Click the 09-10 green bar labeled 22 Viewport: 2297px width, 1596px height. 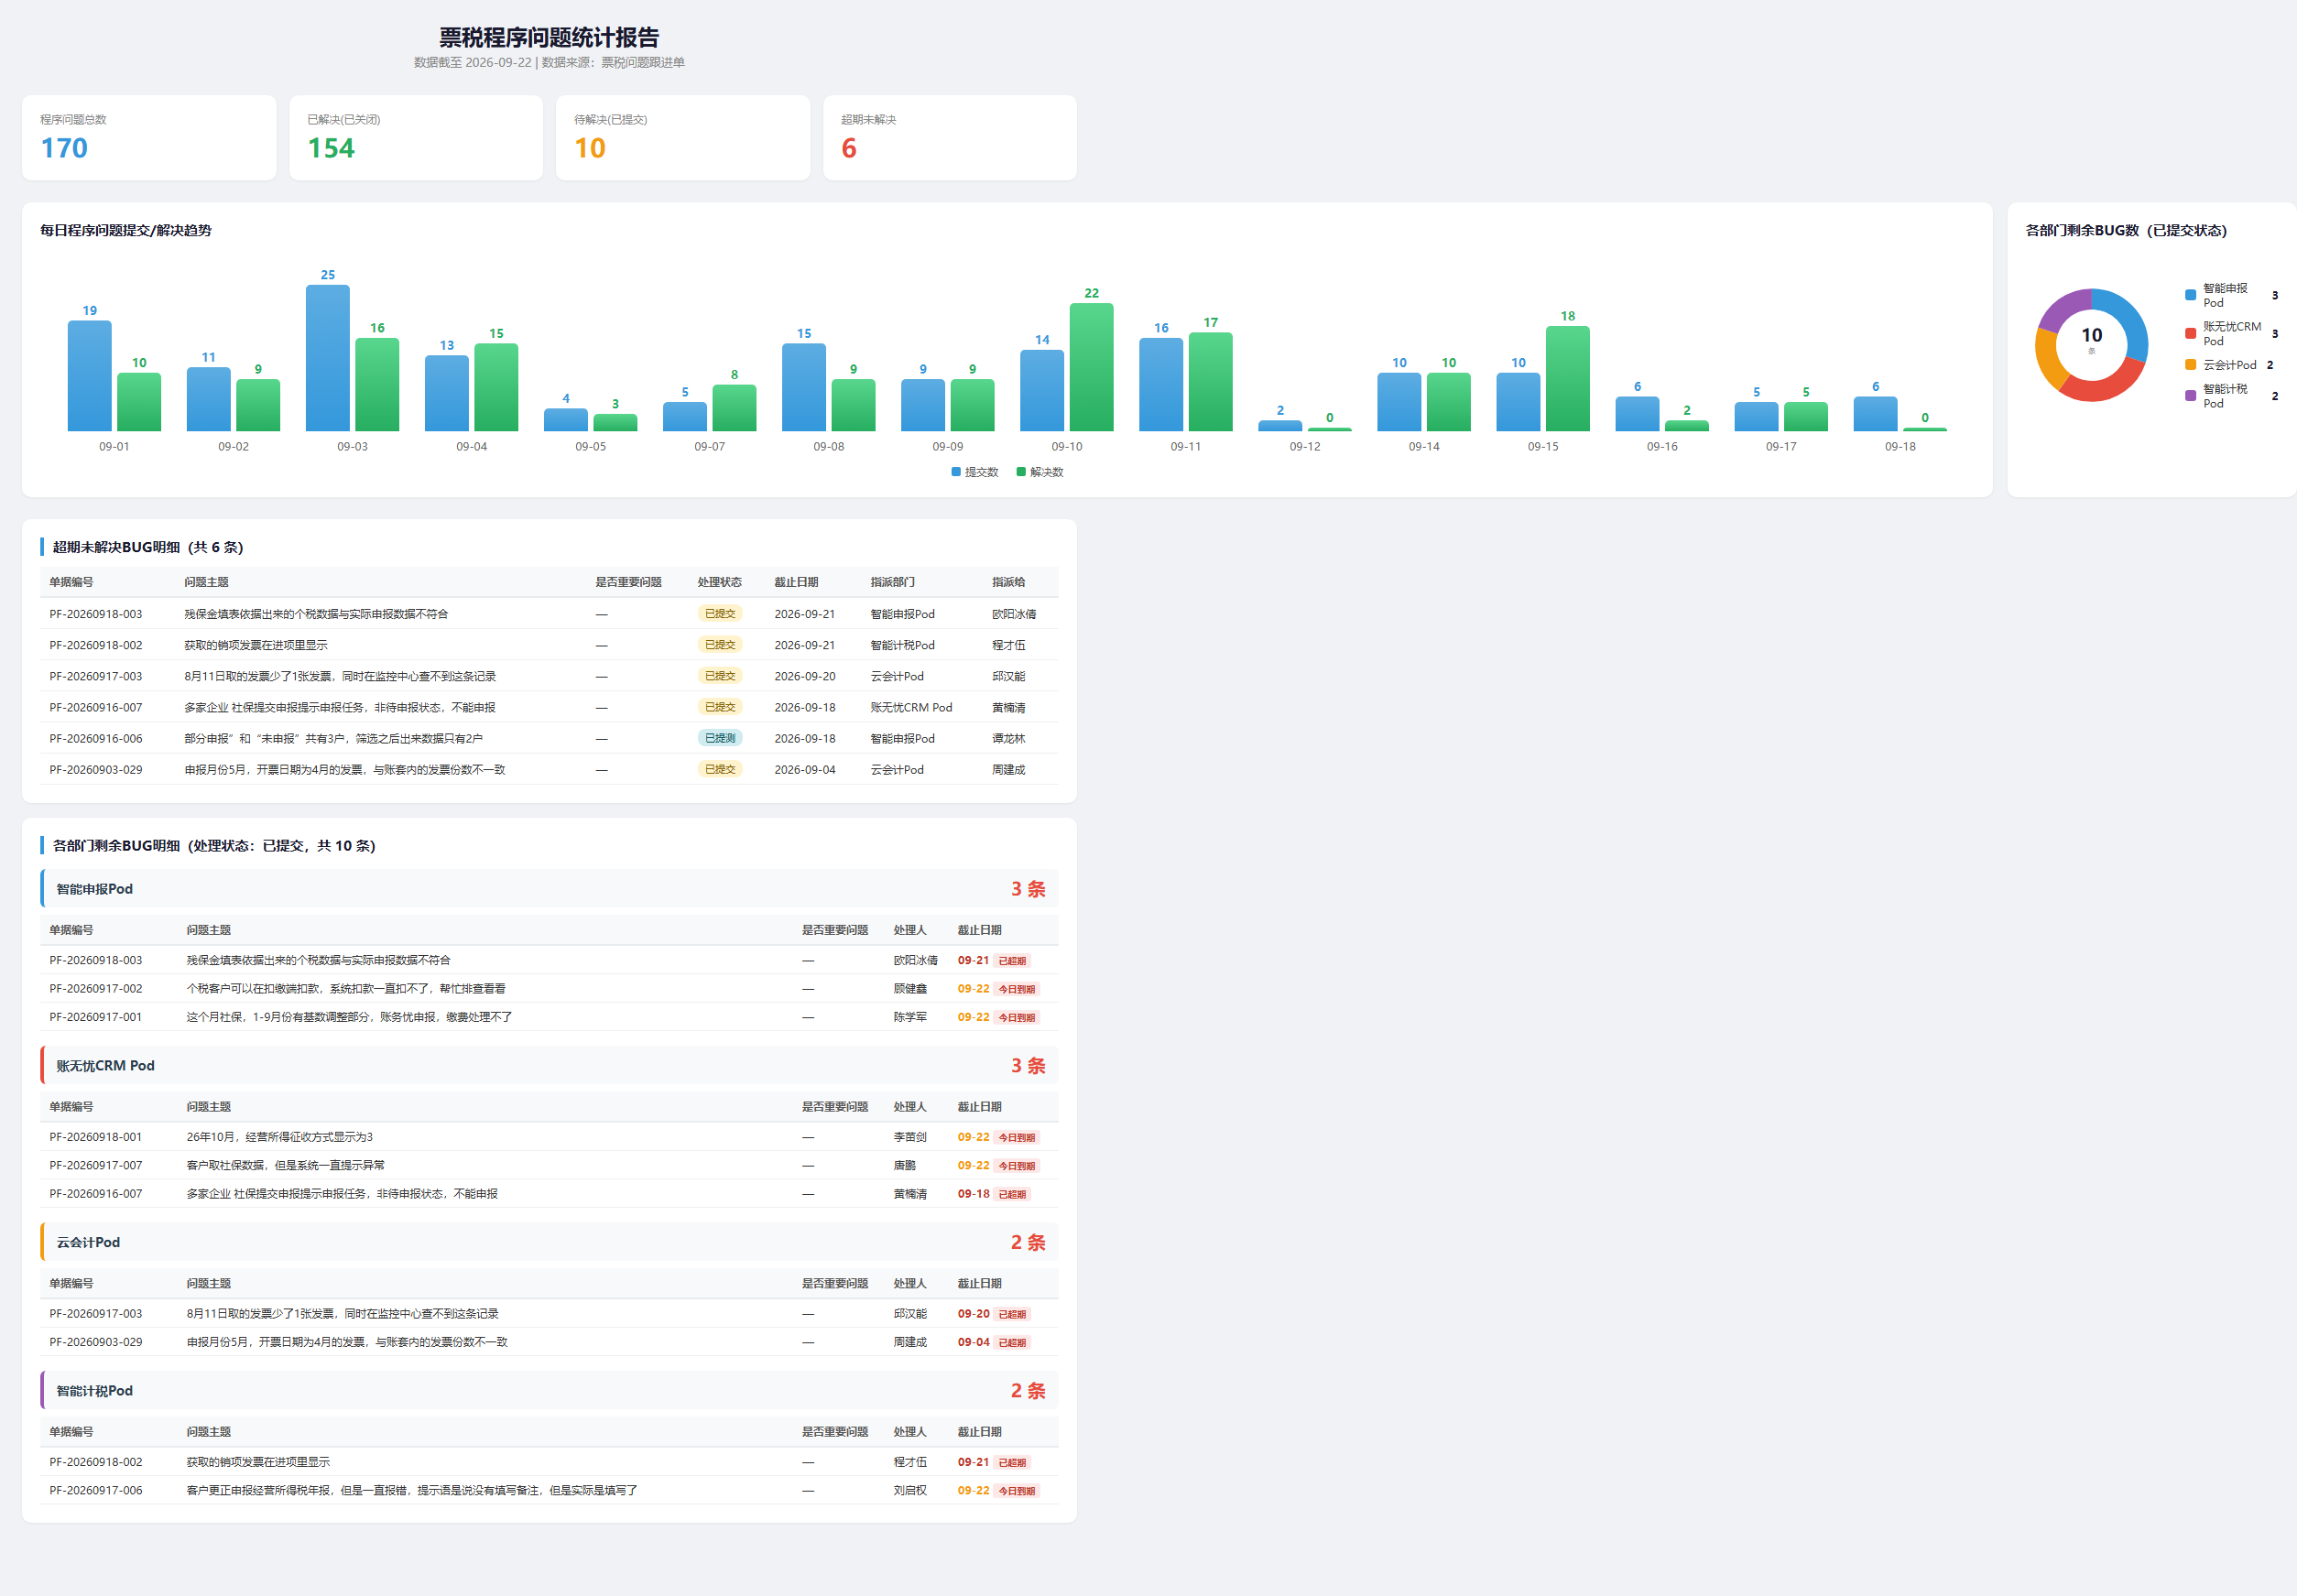pyautogui.click(x=1091, y=367)
